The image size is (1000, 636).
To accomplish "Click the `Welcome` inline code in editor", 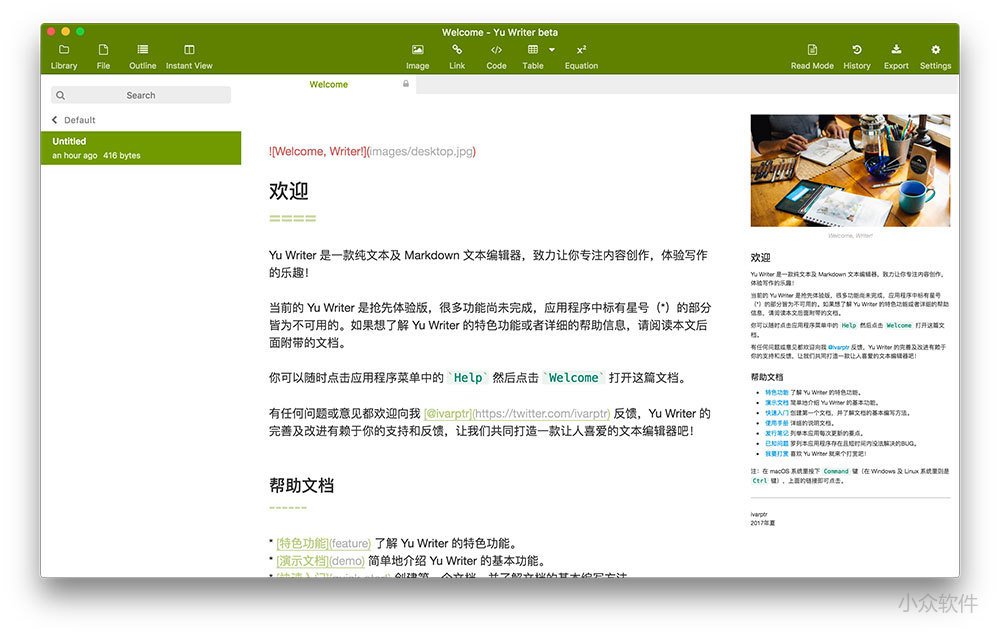I will tap(573, 378).
